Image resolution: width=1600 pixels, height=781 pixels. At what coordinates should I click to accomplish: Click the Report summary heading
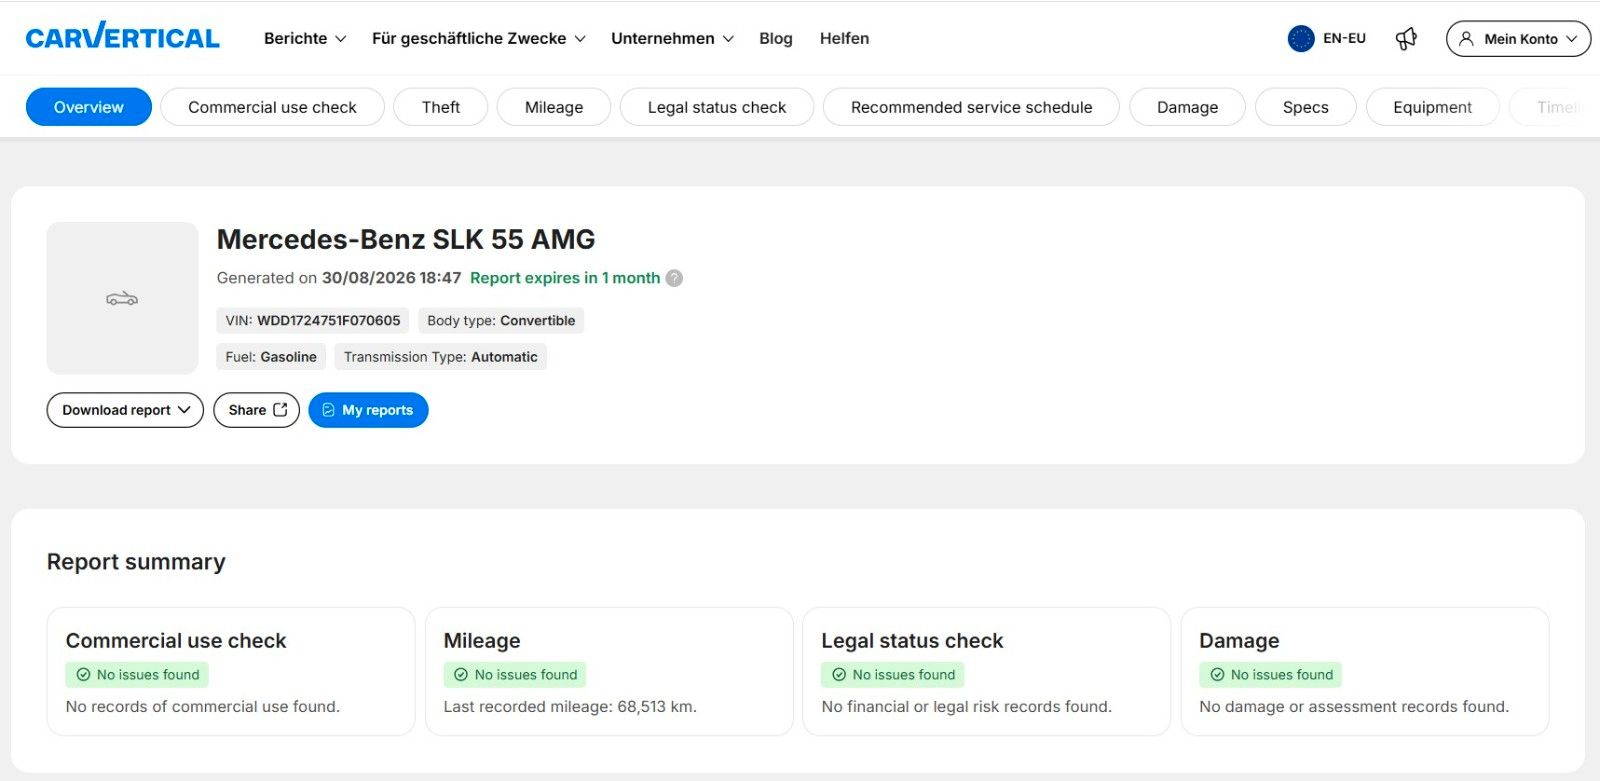click(x=136, y=562)
